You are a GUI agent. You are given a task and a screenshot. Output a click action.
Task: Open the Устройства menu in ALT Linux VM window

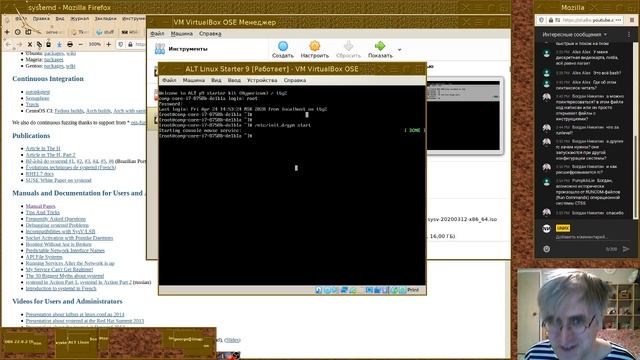tap(262, 80)
